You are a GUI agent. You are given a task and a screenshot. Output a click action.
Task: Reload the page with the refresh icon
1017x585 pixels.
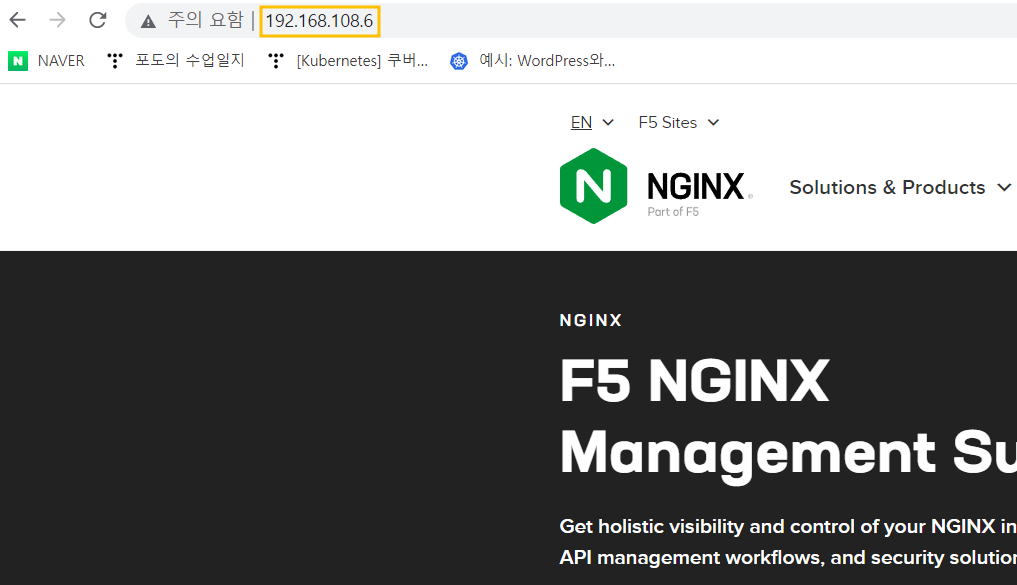pyautogui.click(x=98, y=20)
